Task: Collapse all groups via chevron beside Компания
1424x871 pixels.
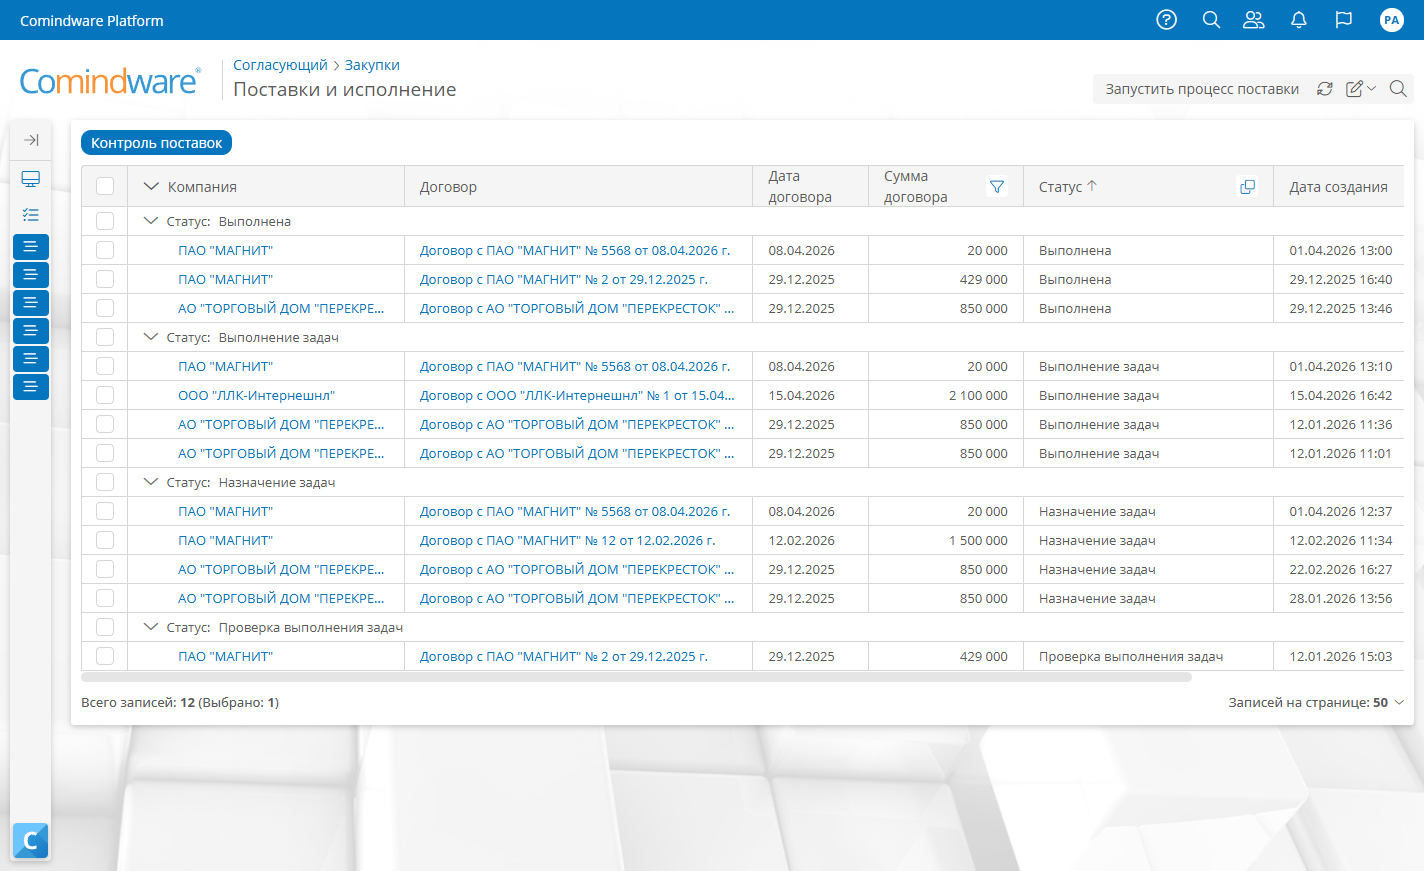Action: pos(151,186)
